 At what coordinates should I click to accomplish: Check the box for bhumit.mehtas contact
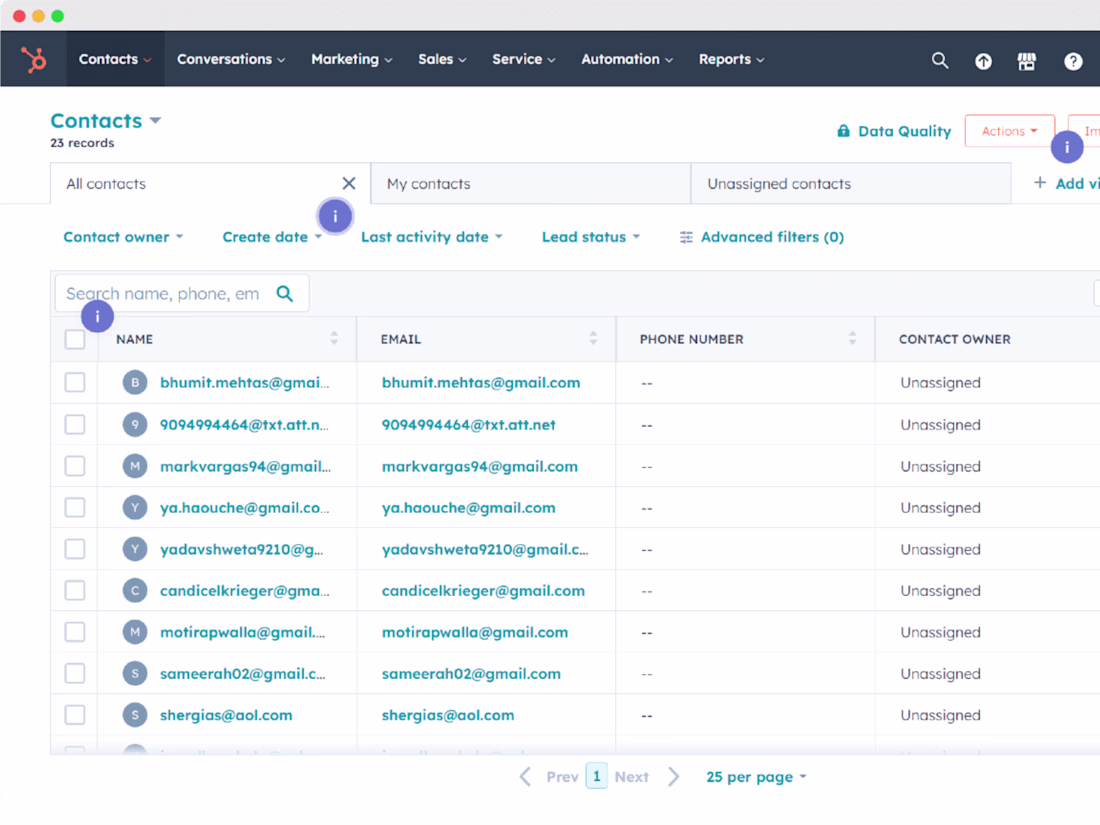[75, 383]
